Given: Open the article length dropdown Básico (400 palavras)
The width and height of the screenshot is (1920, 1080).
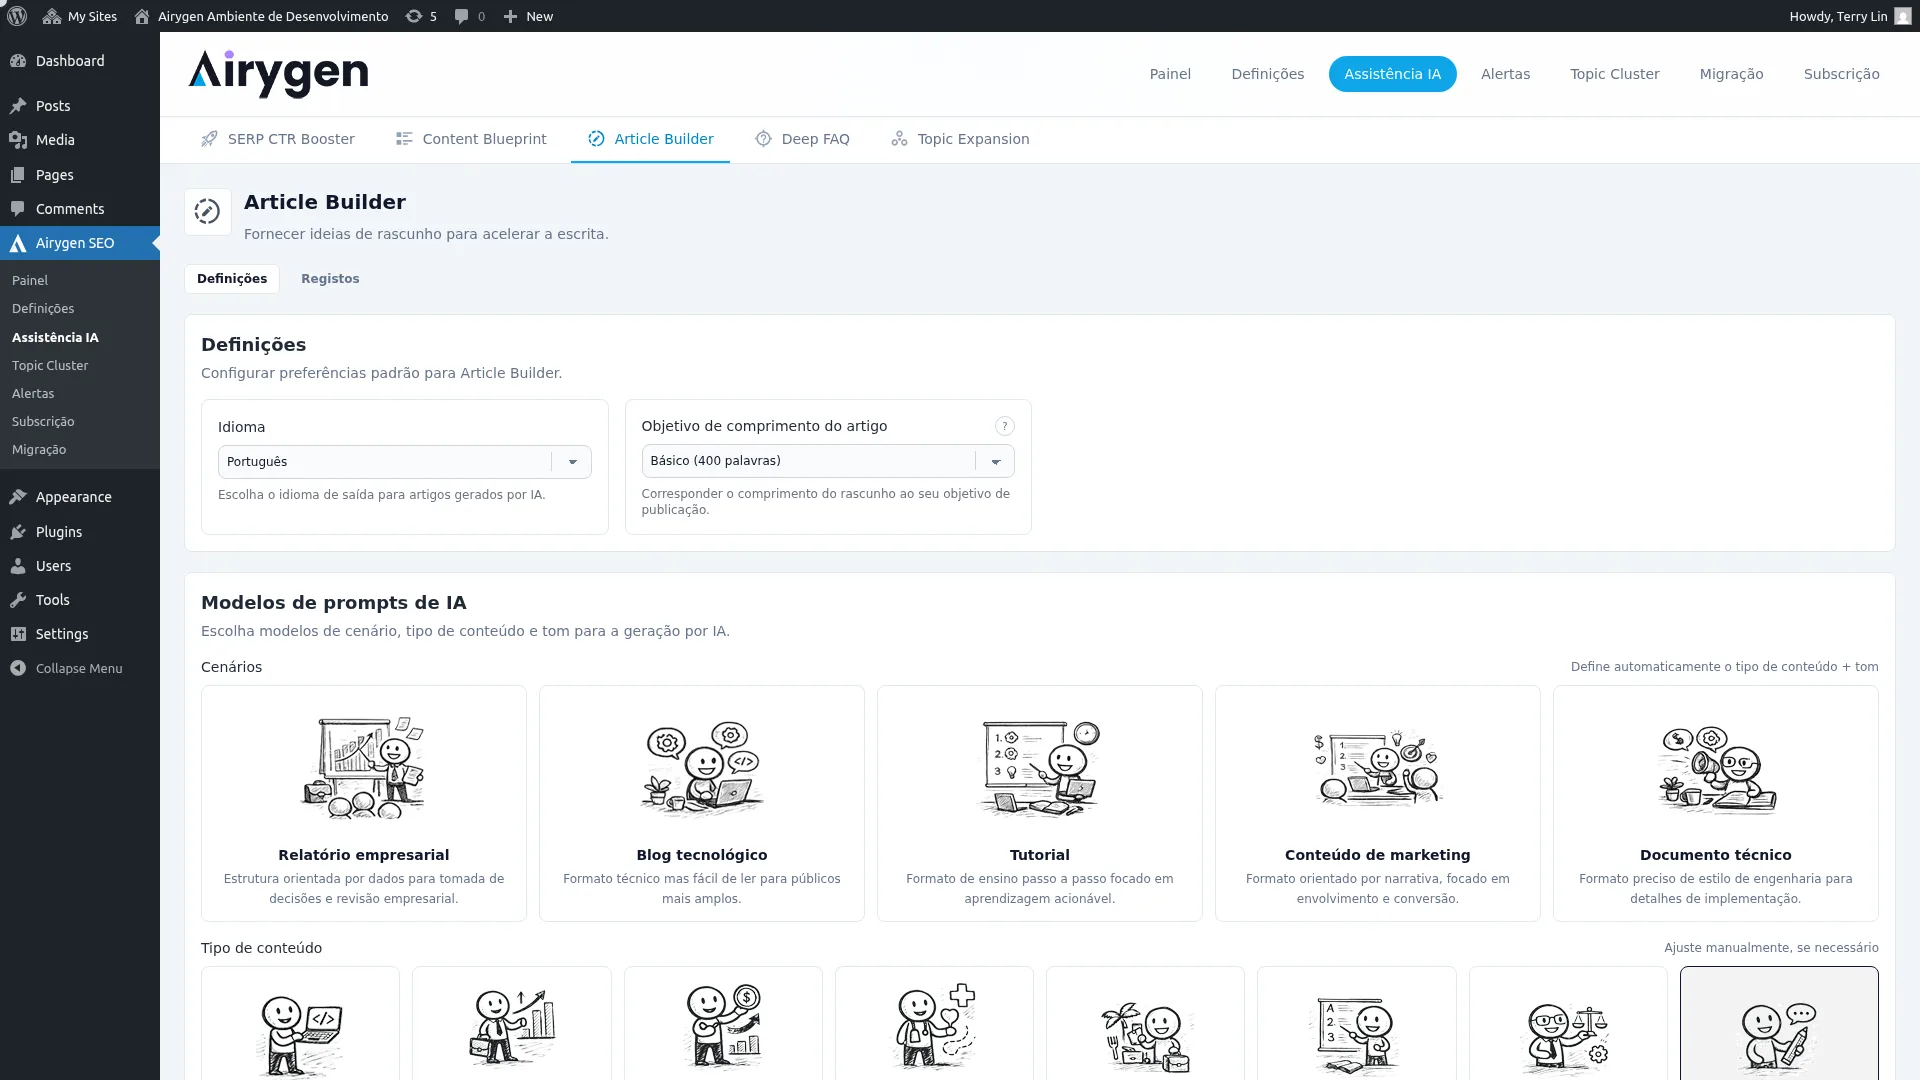Looking at the screenshot, I should 827,461.
